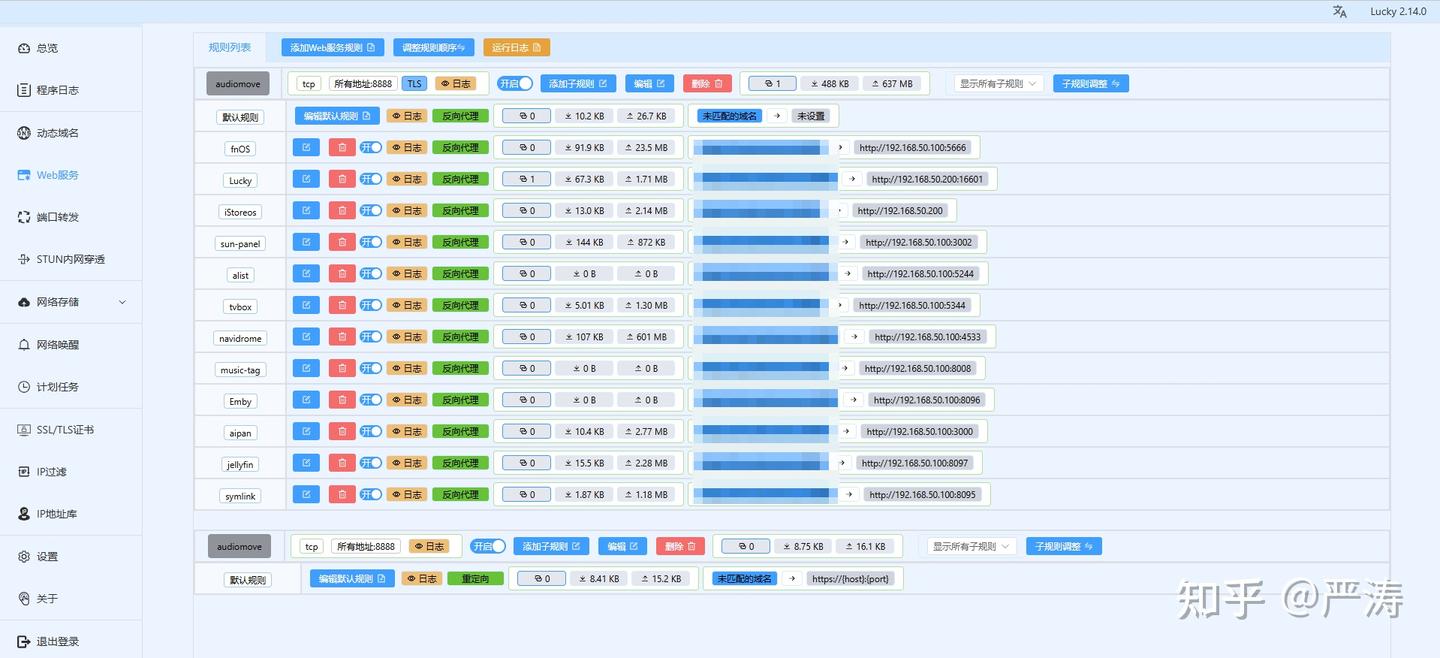Image resolution: width=1440 pixels, height=658 pixels.
Task: Click the language switch icon near Lucky 2.14.0
Action: 1340,12
